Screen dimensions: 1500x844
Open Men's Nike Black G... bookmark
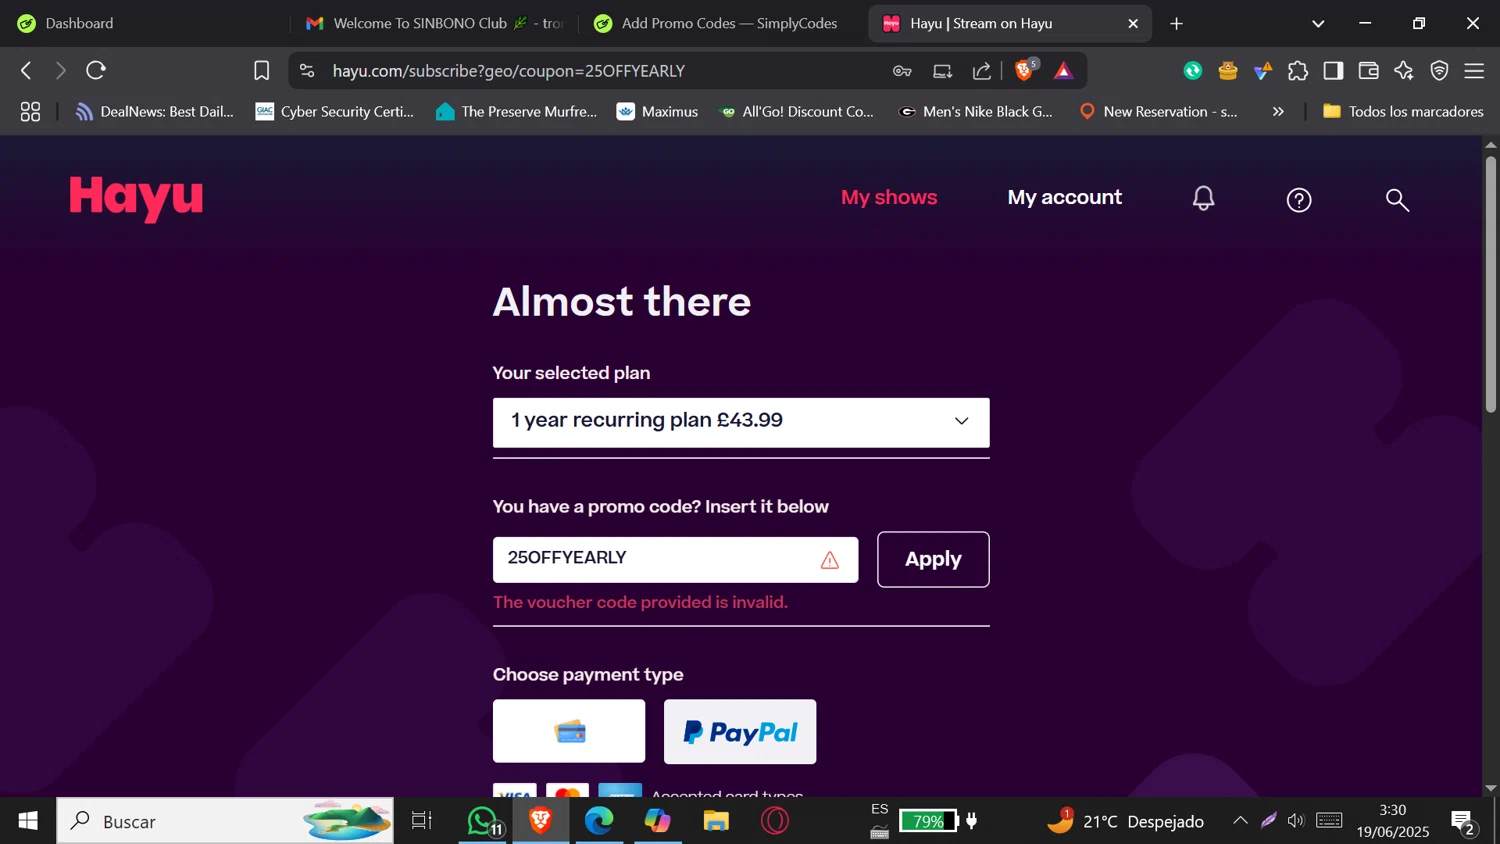977,111
